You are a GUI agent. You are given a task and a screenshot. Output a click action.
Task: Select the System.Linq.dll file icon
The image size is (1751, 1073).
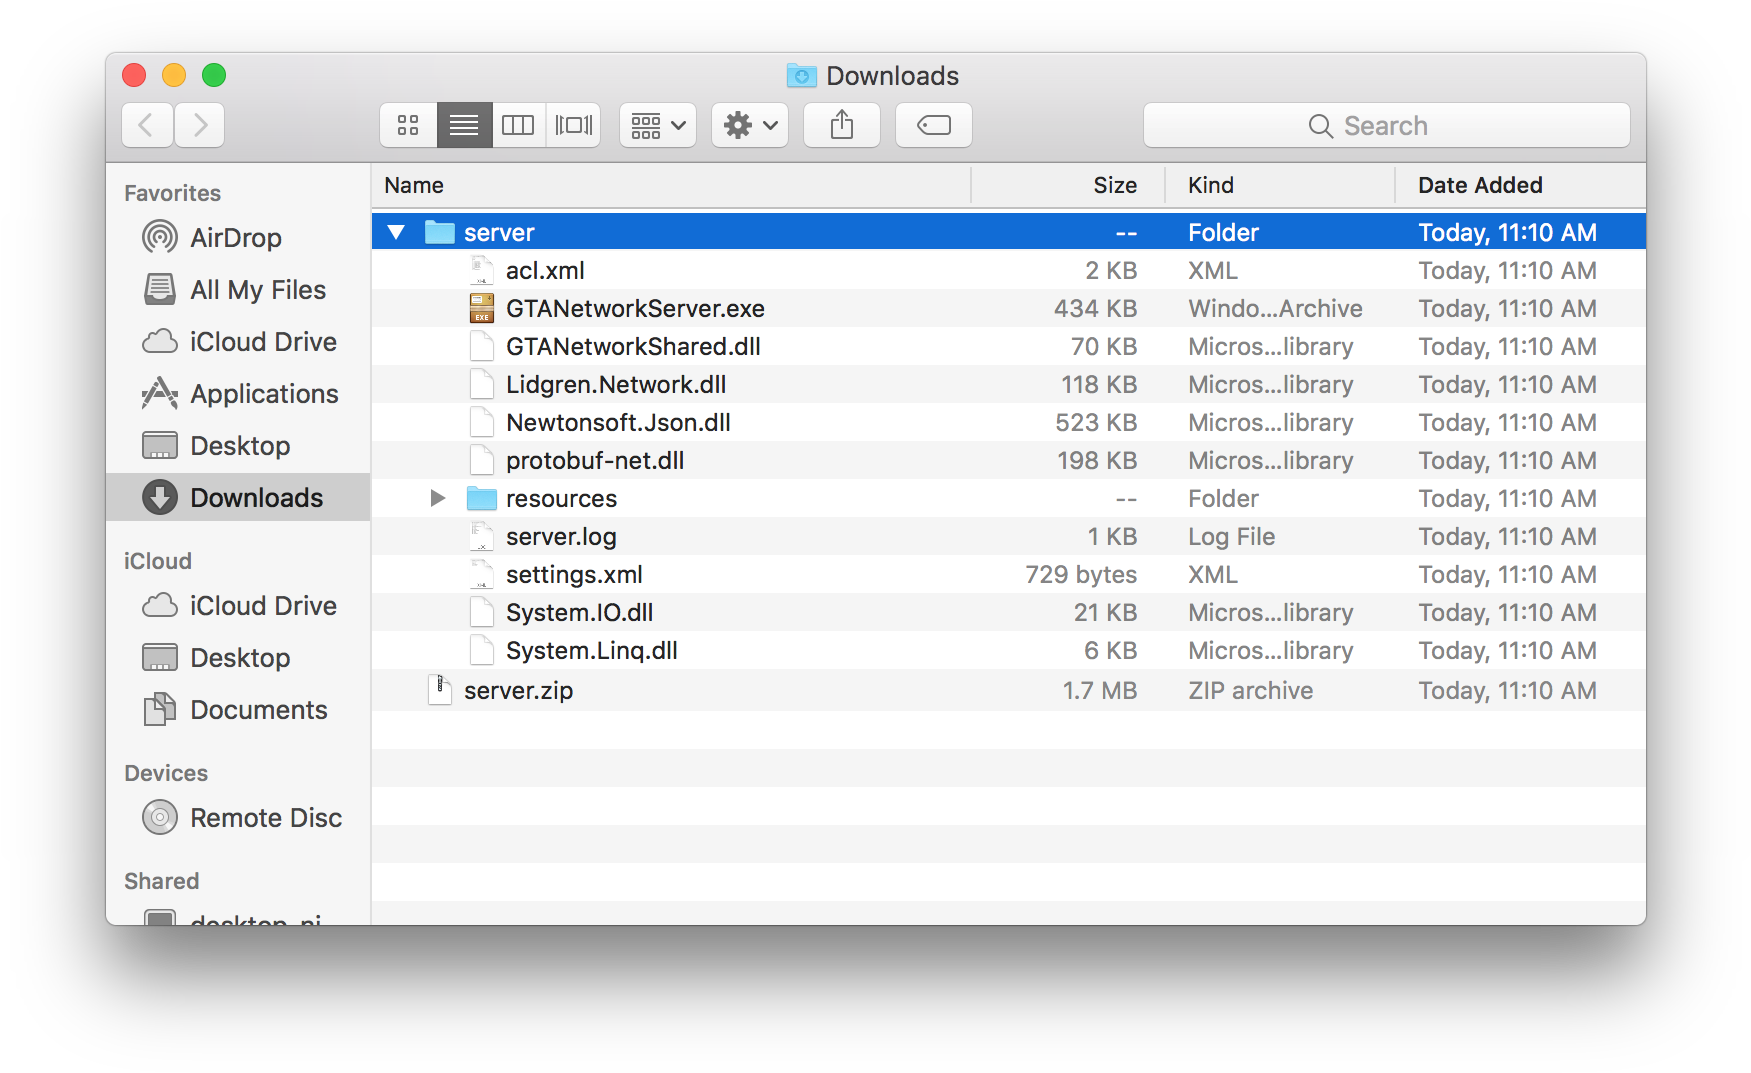pos(482,650)
